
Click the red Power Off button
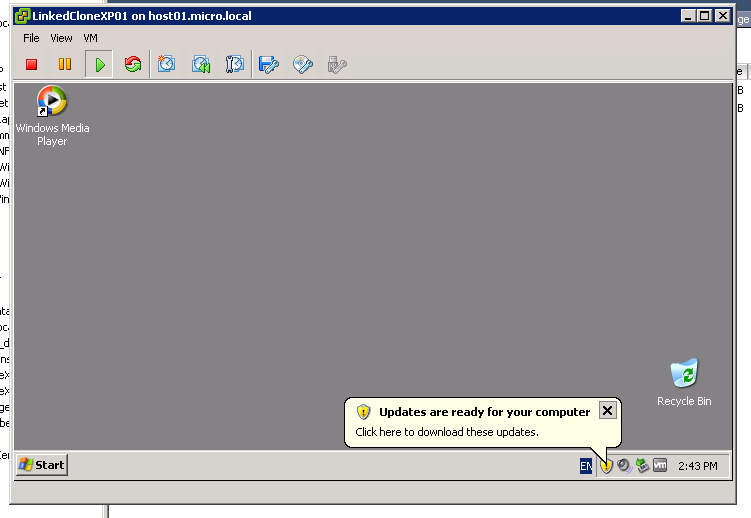click(32, 64)
